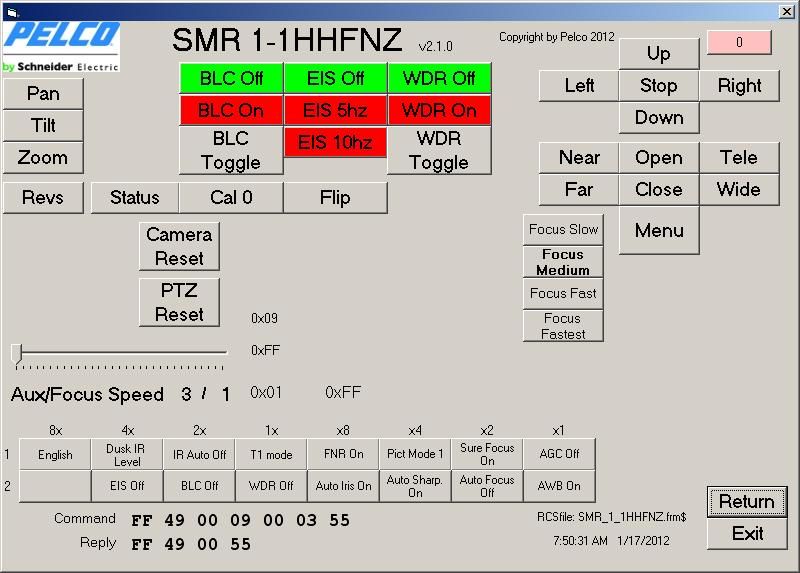The height and width of the screenshot is (573, 800).
Task: Enable BLC On red button
Action: click(x=231, y=110)
